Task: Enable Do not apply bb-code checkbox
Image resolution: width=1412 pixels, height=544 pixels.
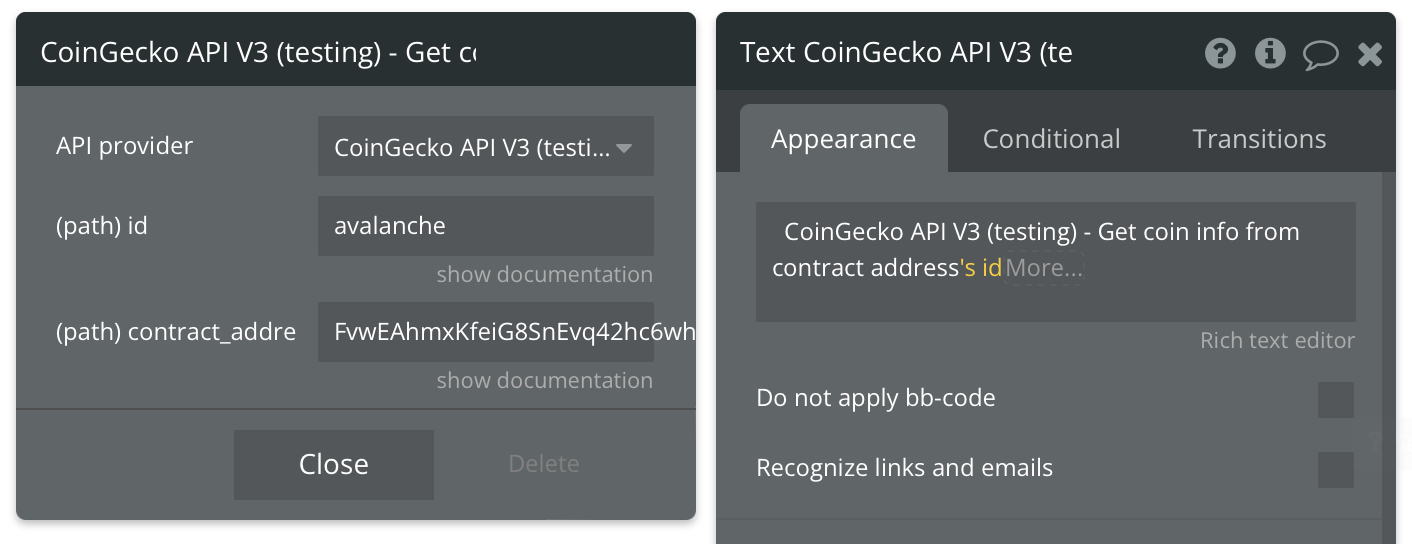Action: coord(1336,399)
